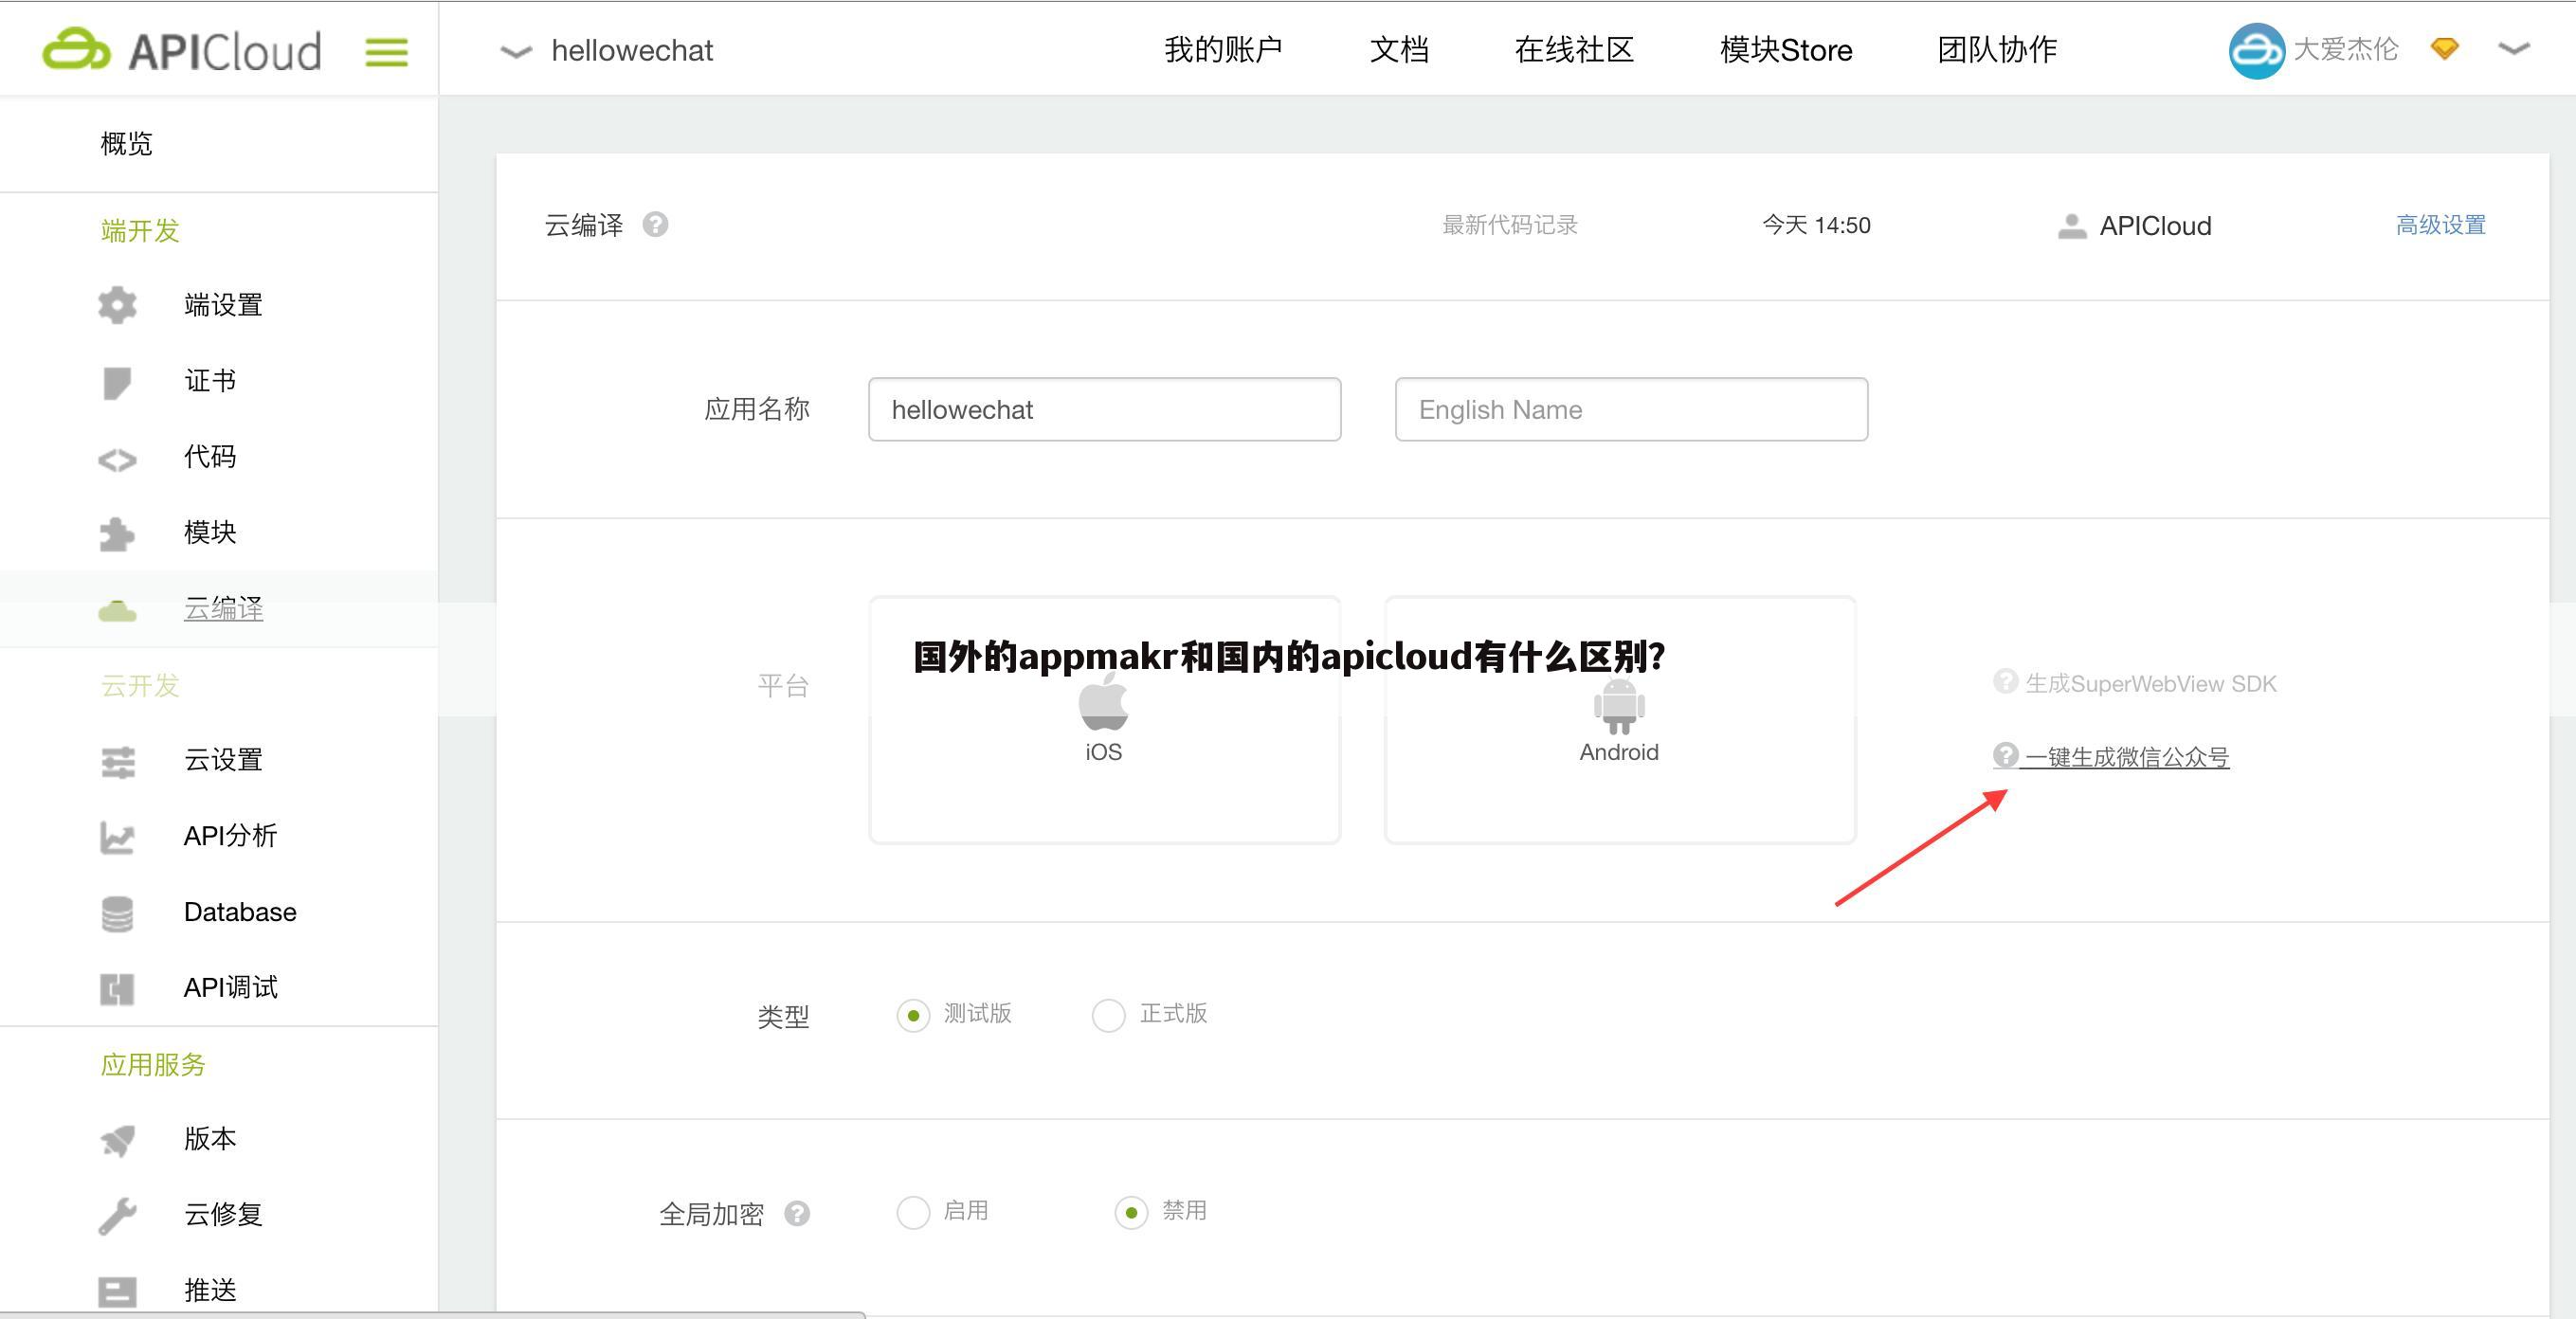Select 禁用 for global encryption
This screenshot has height=1319, width=2576.
coord(1131,1212)
